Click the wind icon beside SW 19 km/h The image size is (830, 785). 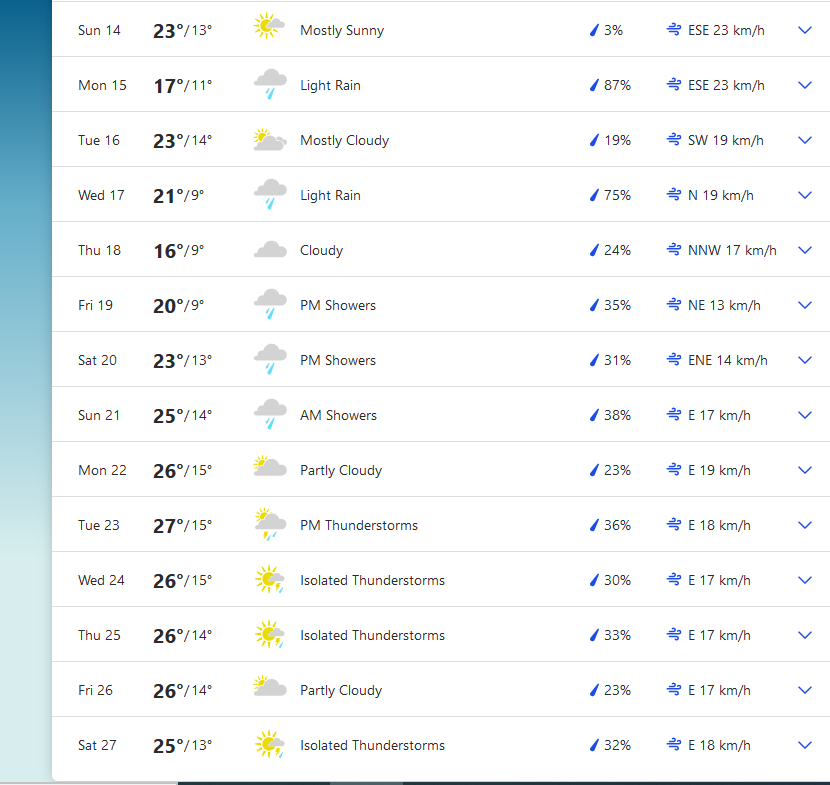pyautogui.click(x=674, y=140)
